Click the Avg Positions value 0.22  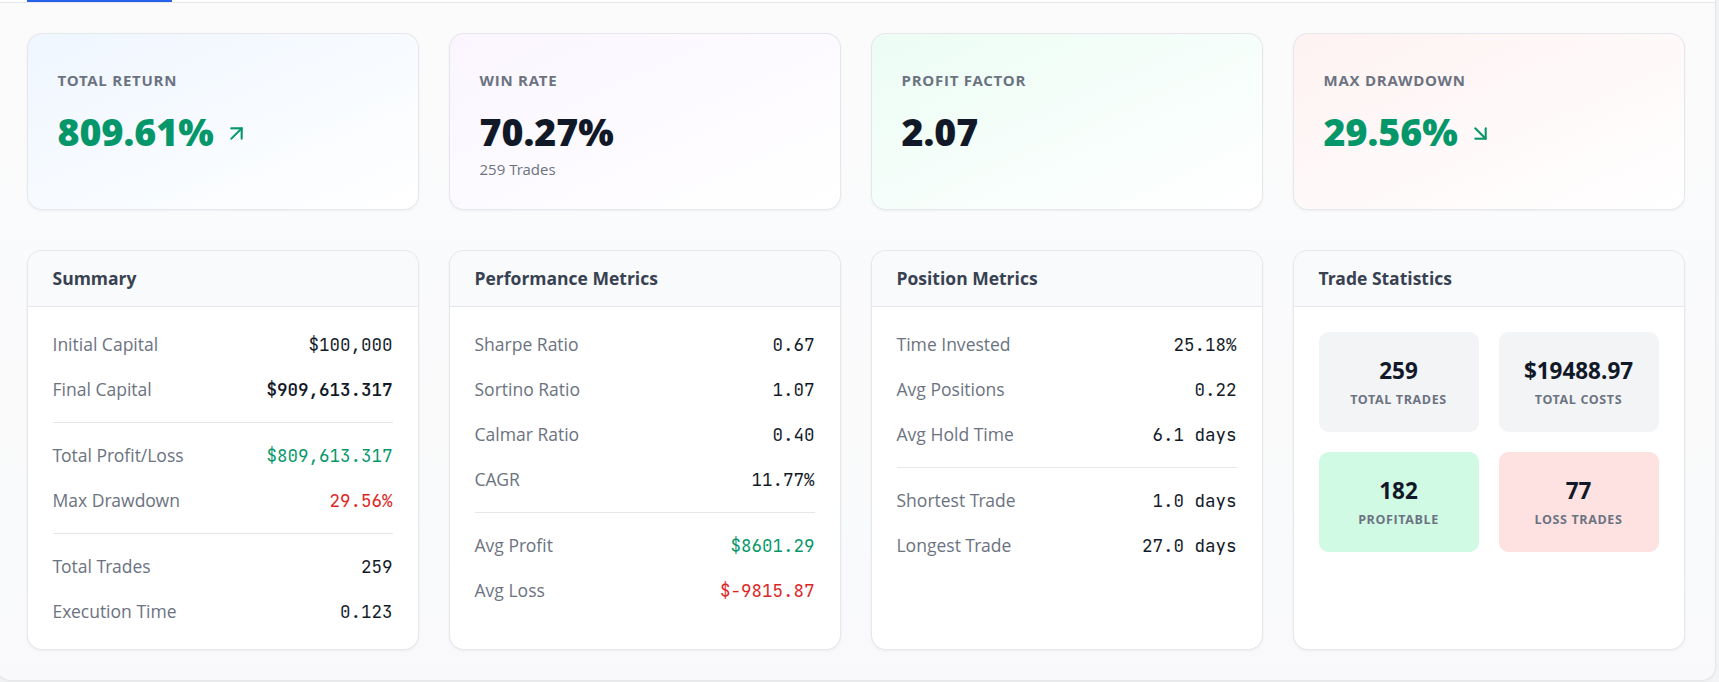(x=1215, y=390)
